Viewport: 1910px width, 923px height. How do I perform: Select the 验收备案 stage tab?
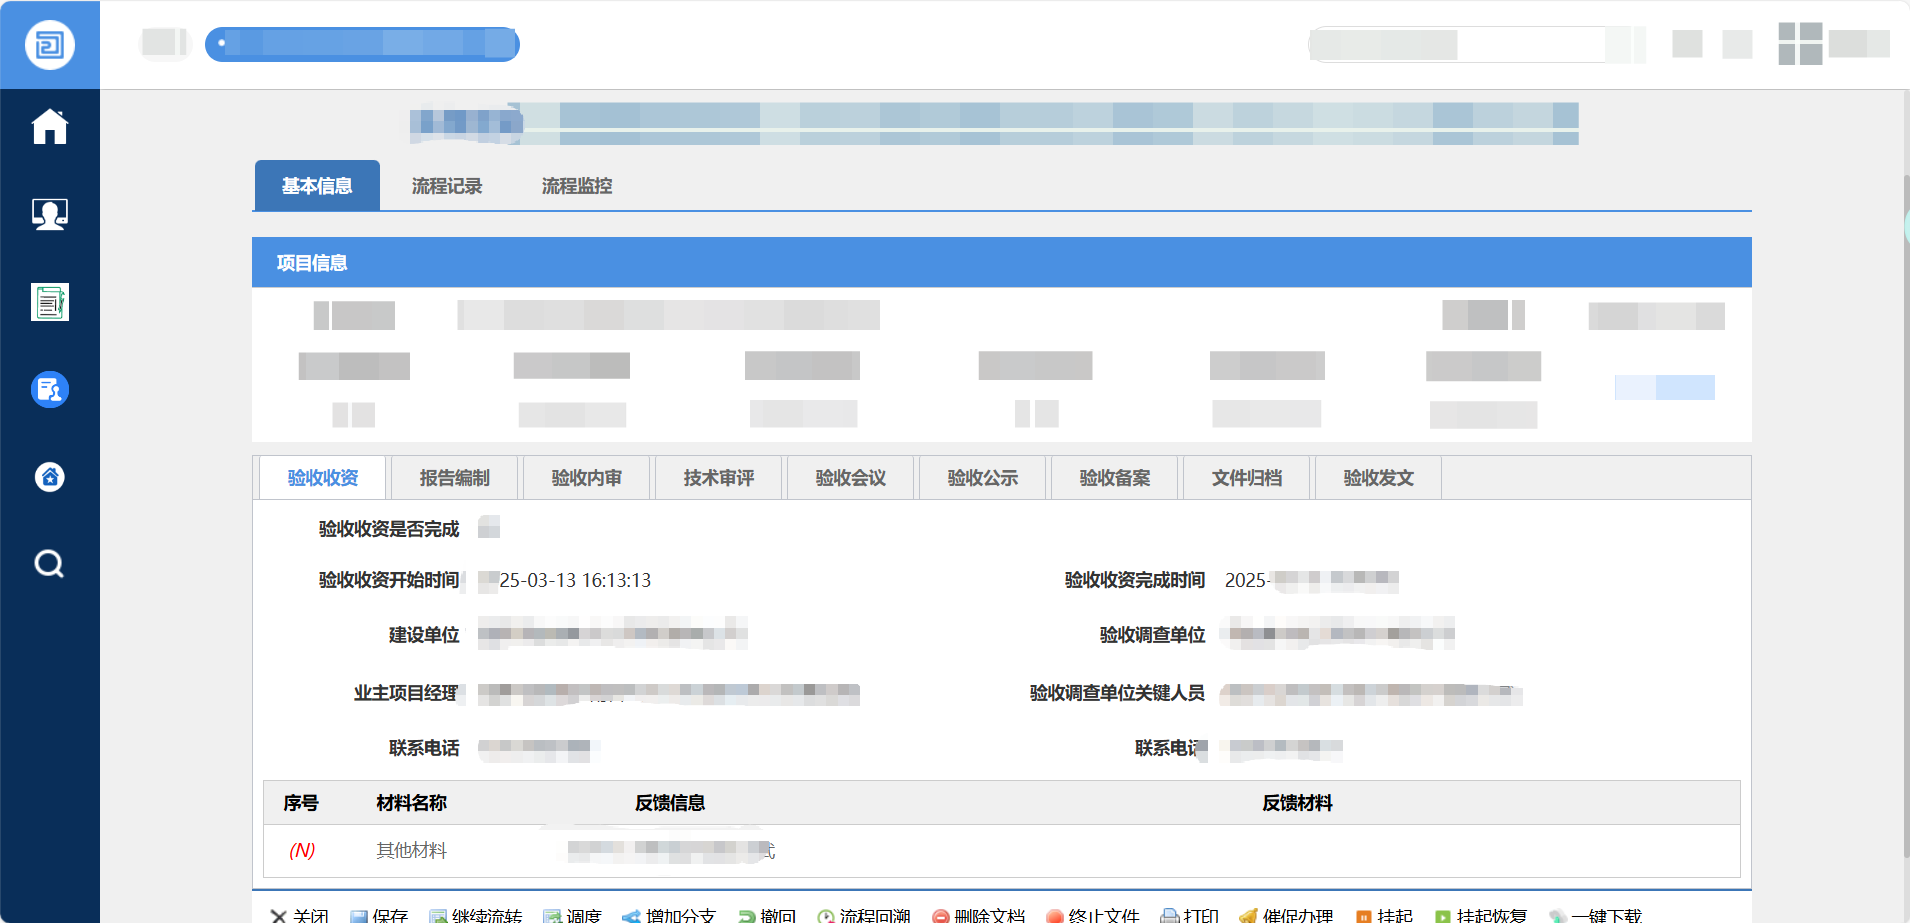coord(1115,478)
